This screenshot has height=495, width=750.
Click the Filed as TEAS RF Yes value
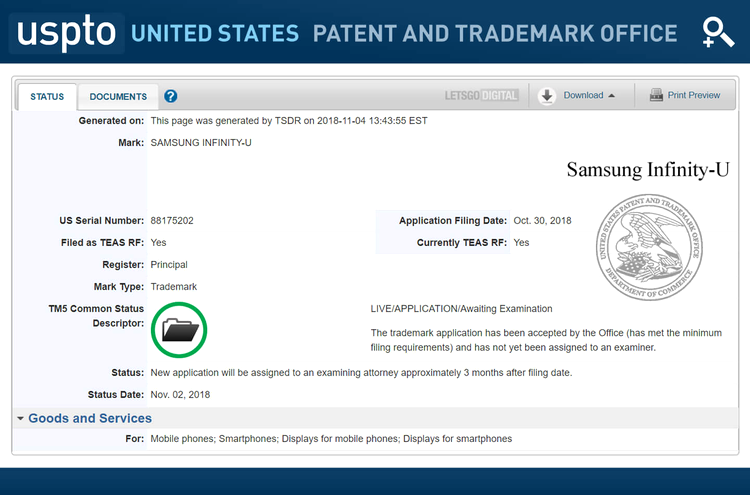[x=158, y=242]
